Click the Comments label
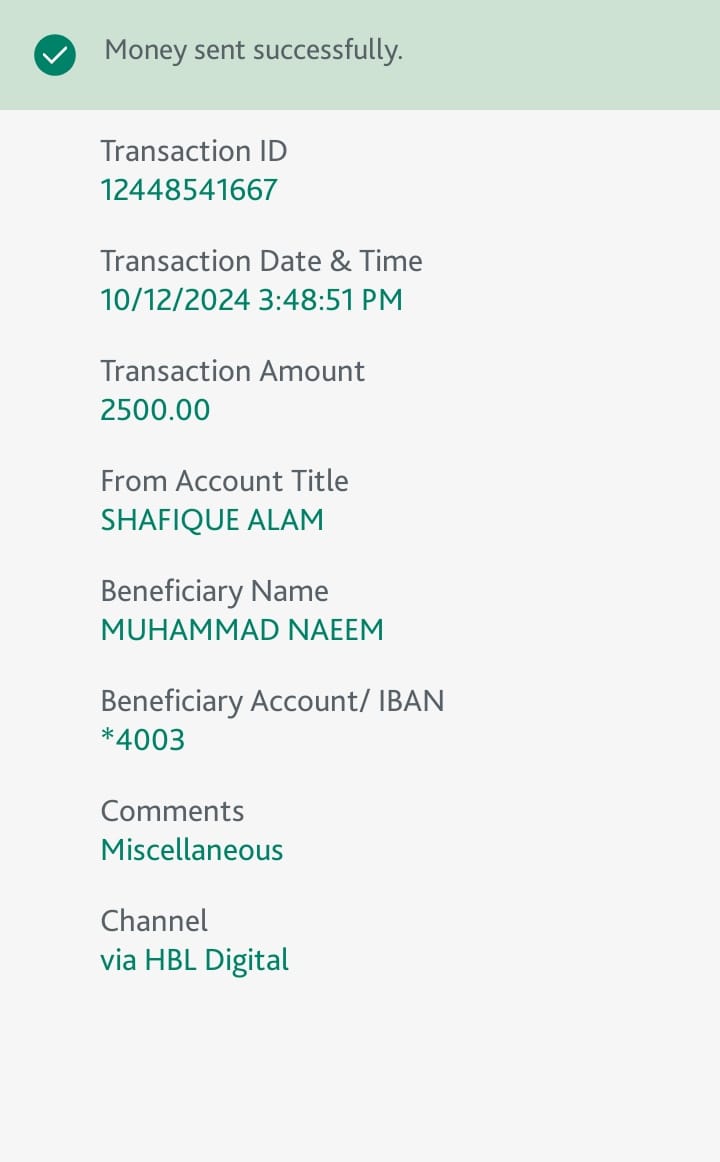 click(172, 811)
